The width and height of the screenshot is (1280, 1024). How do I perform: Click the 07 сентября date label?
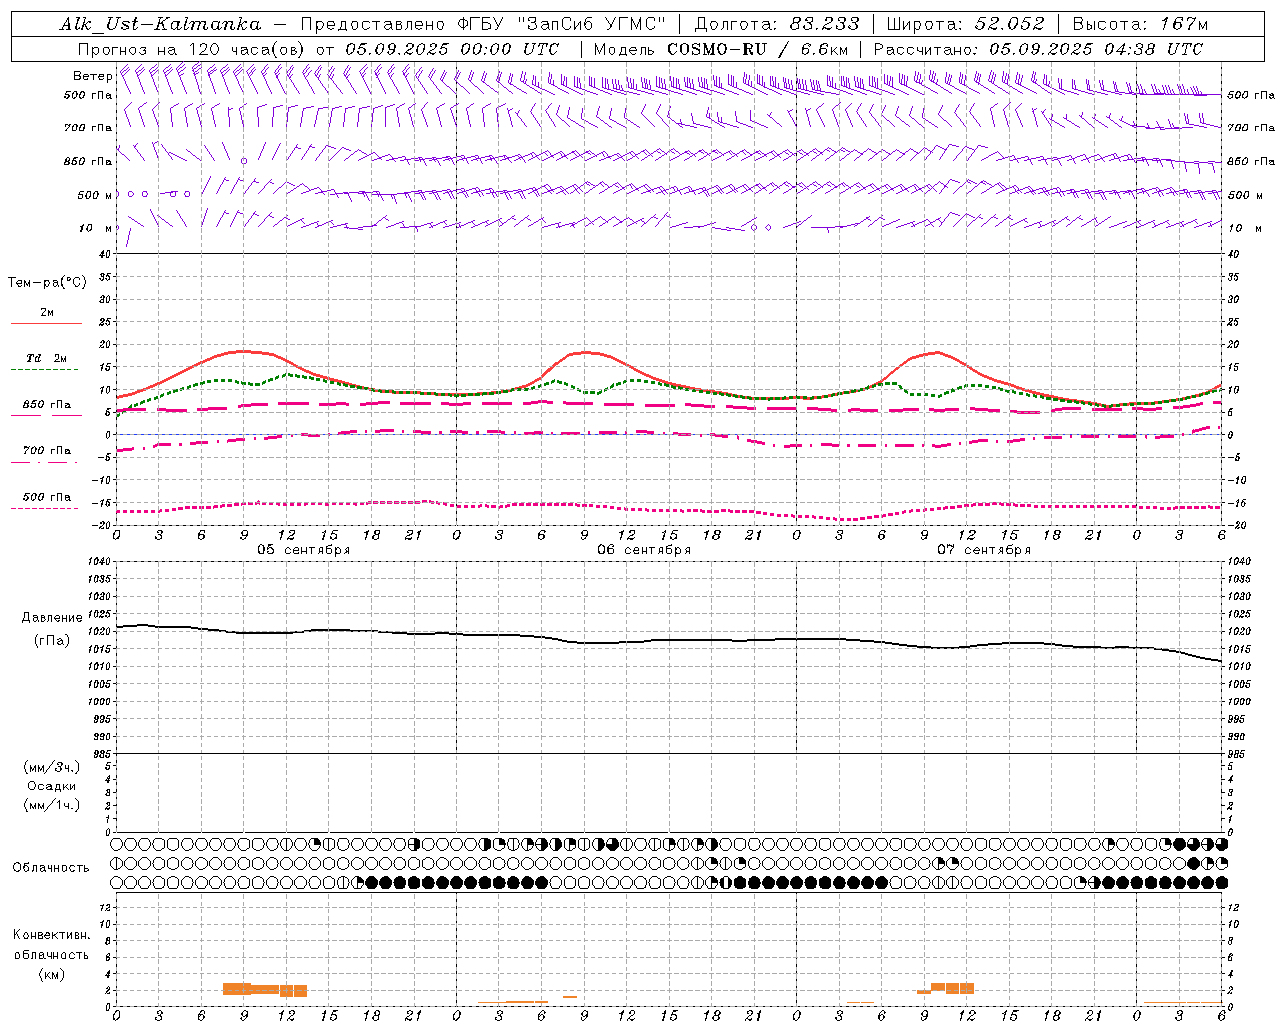984,549
